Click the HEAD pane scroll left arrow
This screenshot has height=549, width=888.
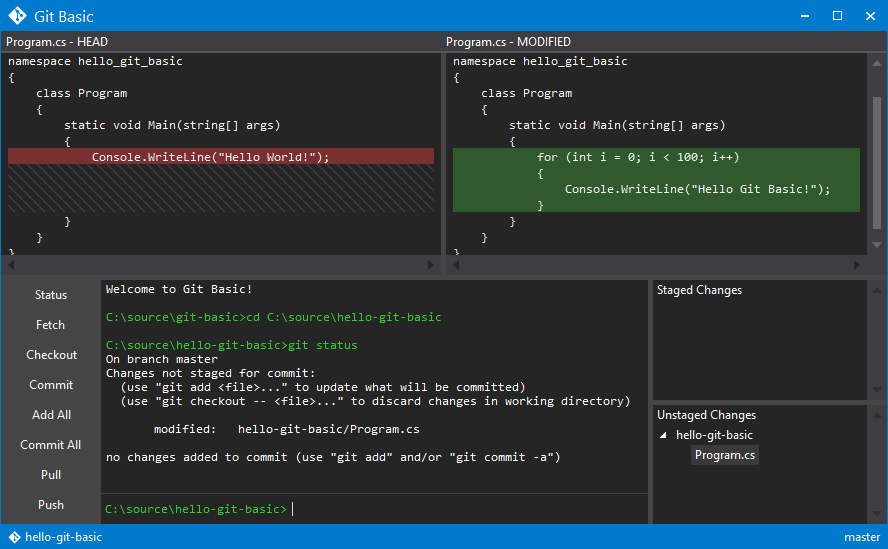pyautogui.click(x=11, y=265)
